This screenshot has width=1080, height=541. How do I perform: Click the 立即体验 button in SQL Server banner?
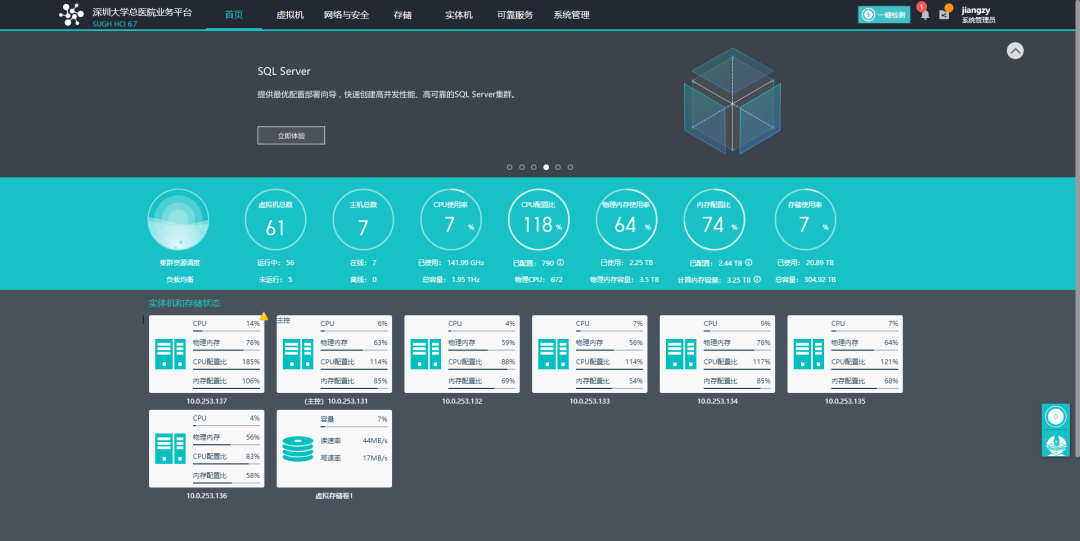291,136
